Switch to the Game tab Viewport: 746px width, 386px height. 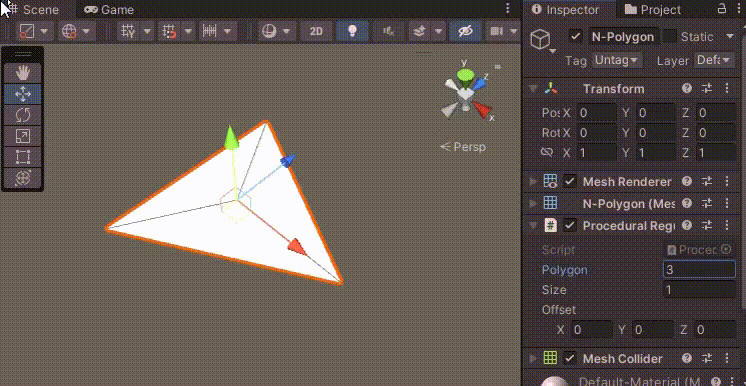[109, 10]
